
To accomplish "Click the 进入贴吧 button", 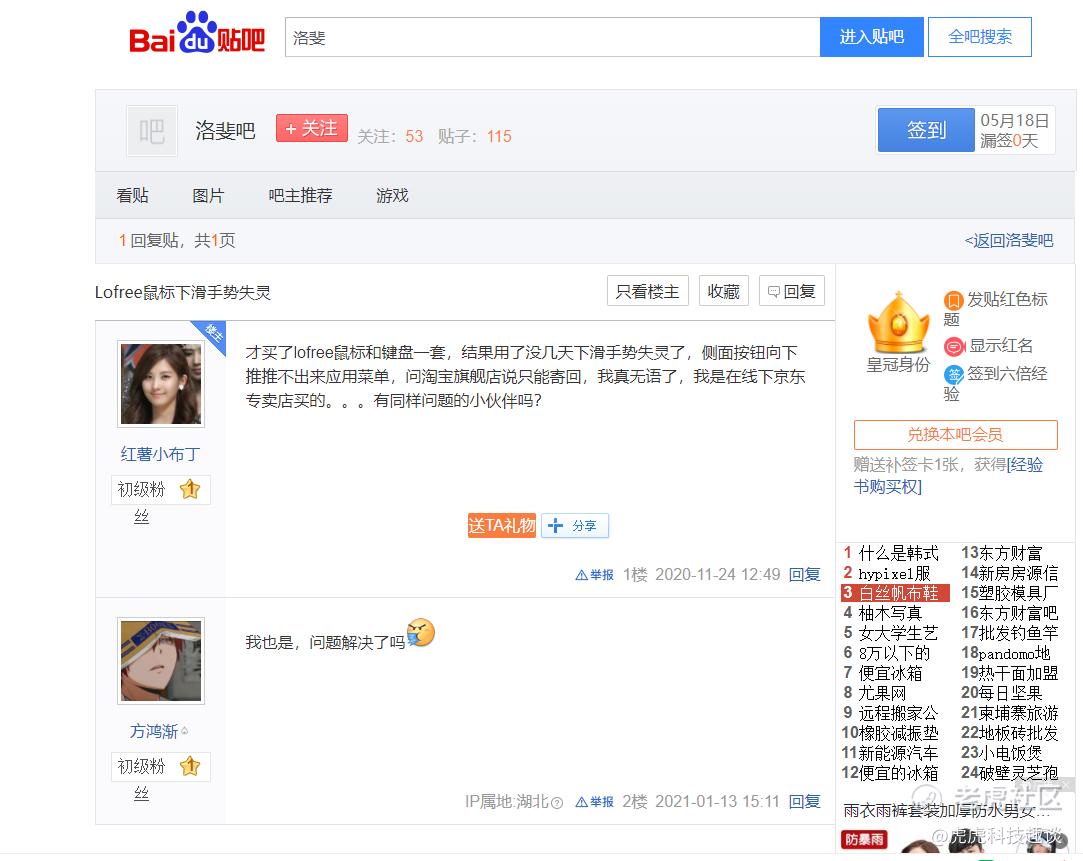I will [872, 37].
